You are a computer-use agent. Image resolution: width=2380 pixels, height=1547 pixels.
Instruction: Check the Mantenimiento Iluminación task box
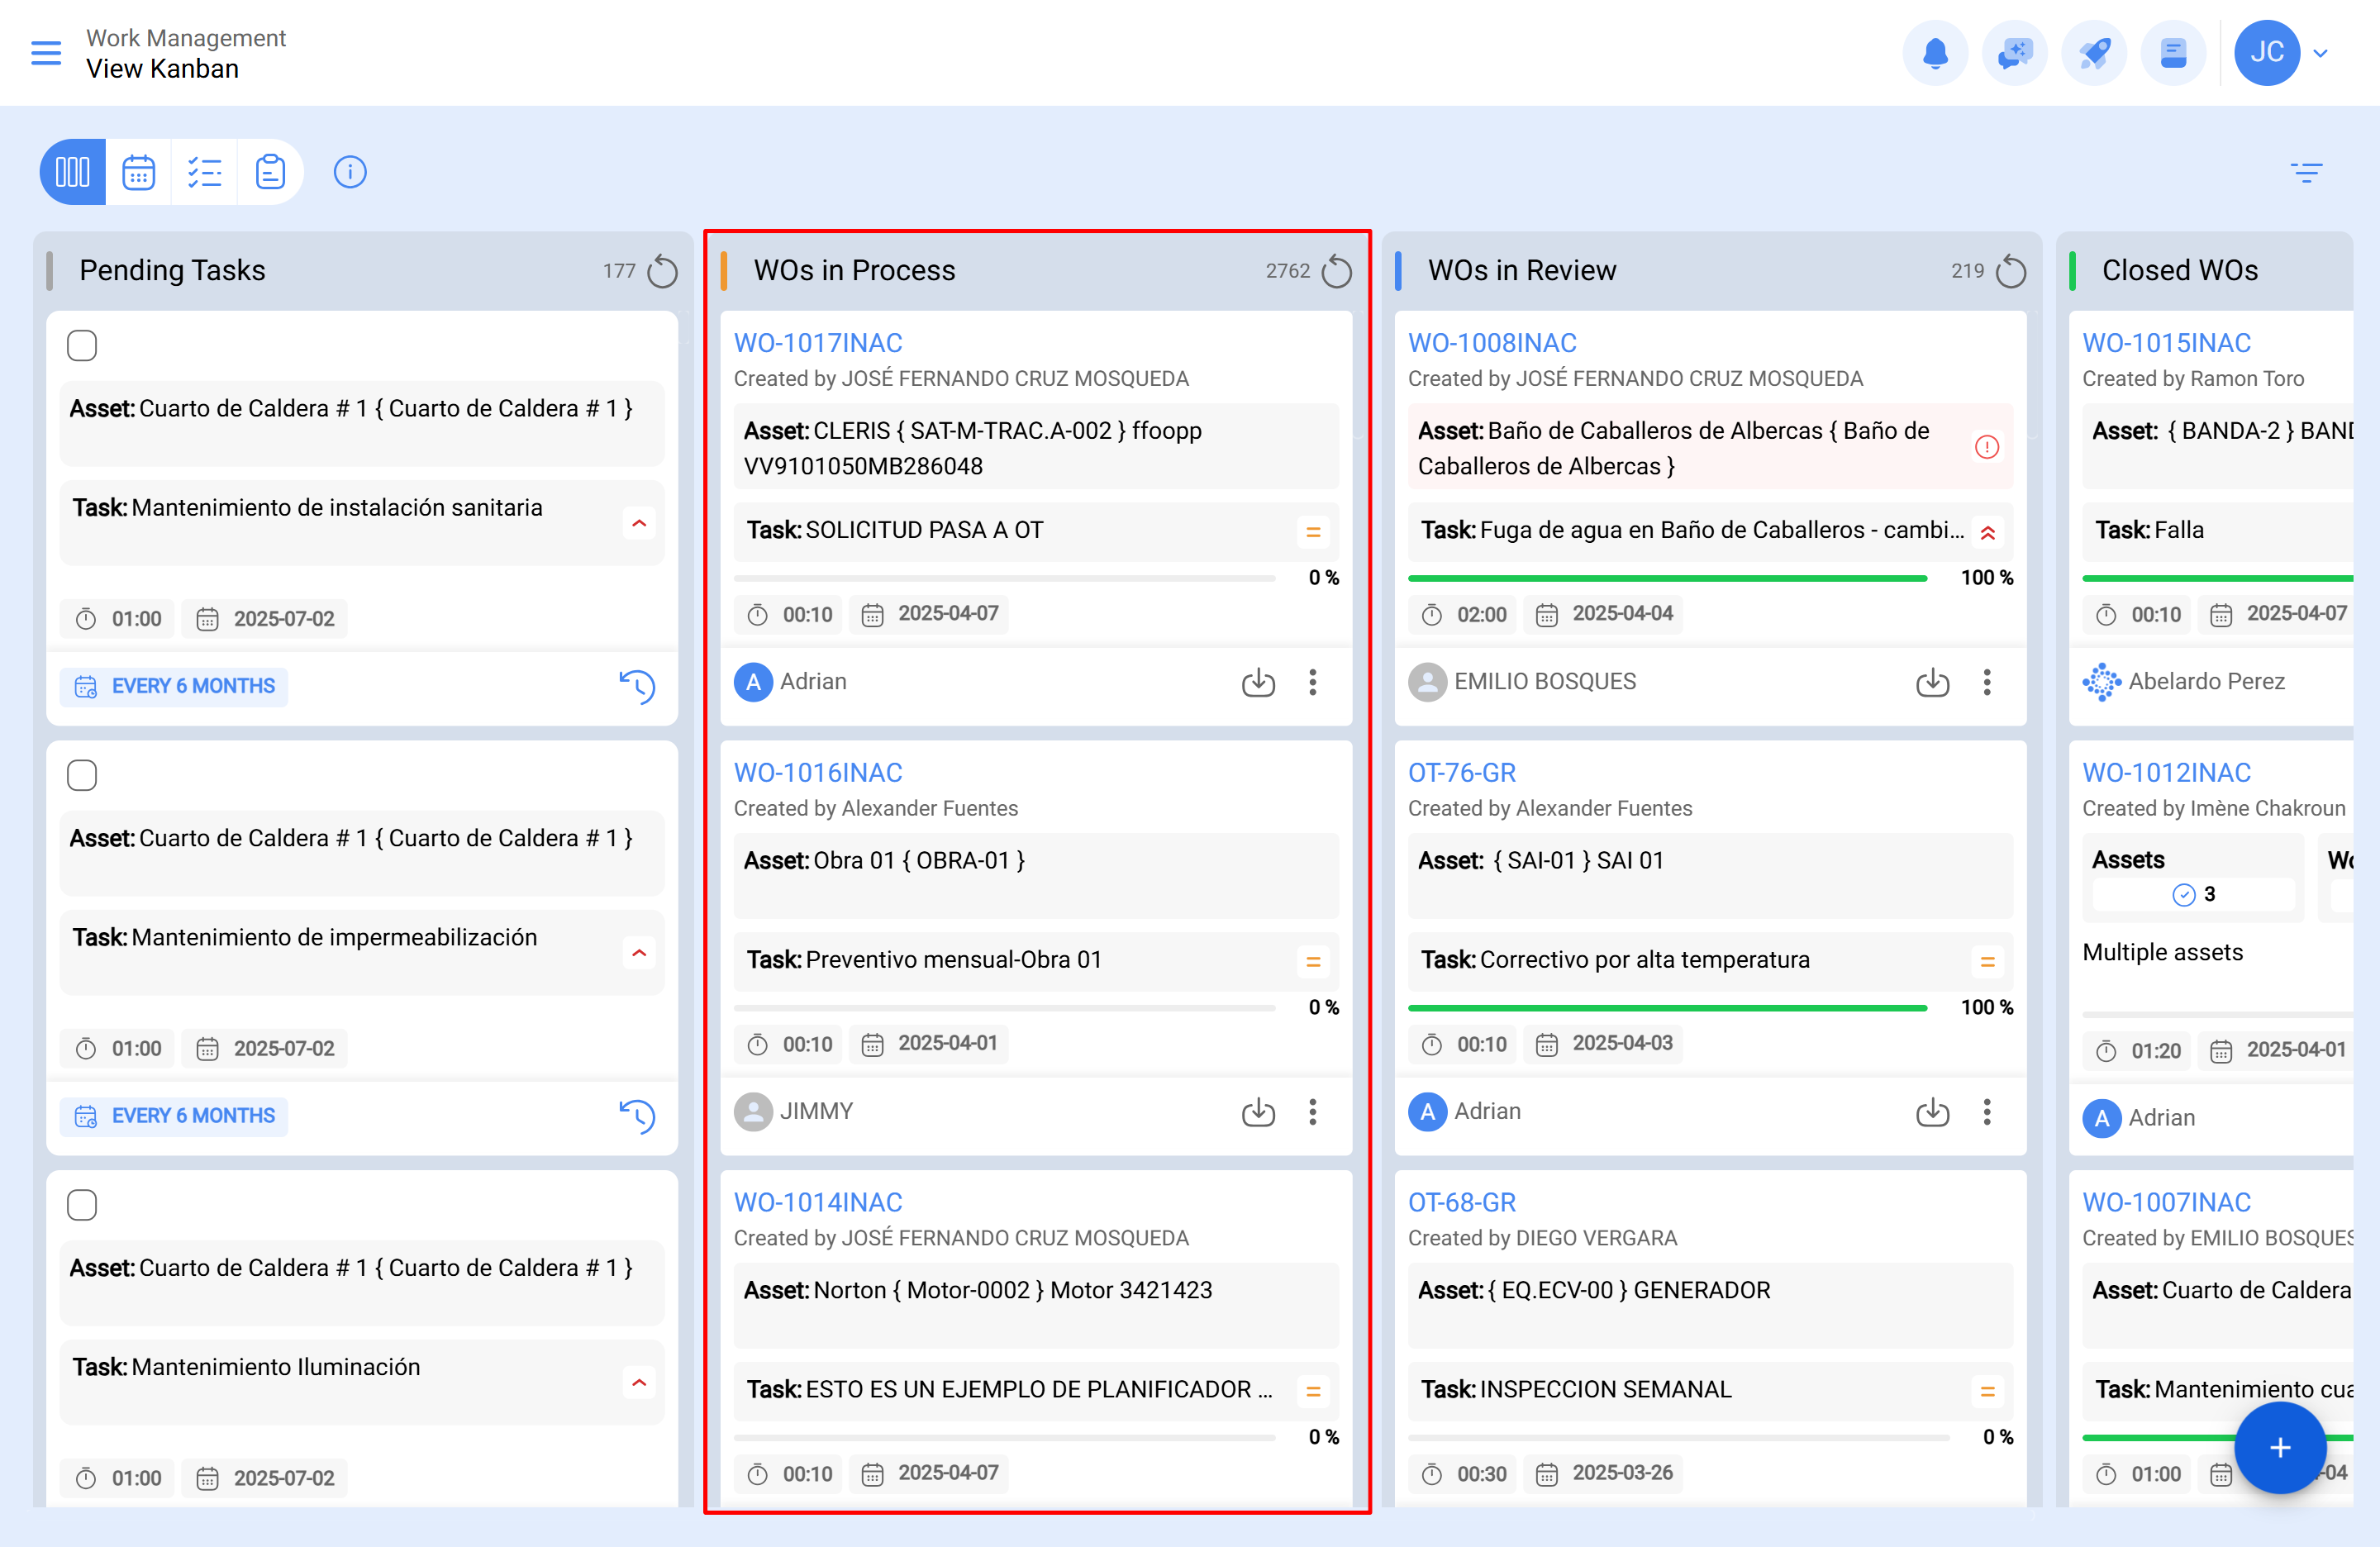(82, 1205)
